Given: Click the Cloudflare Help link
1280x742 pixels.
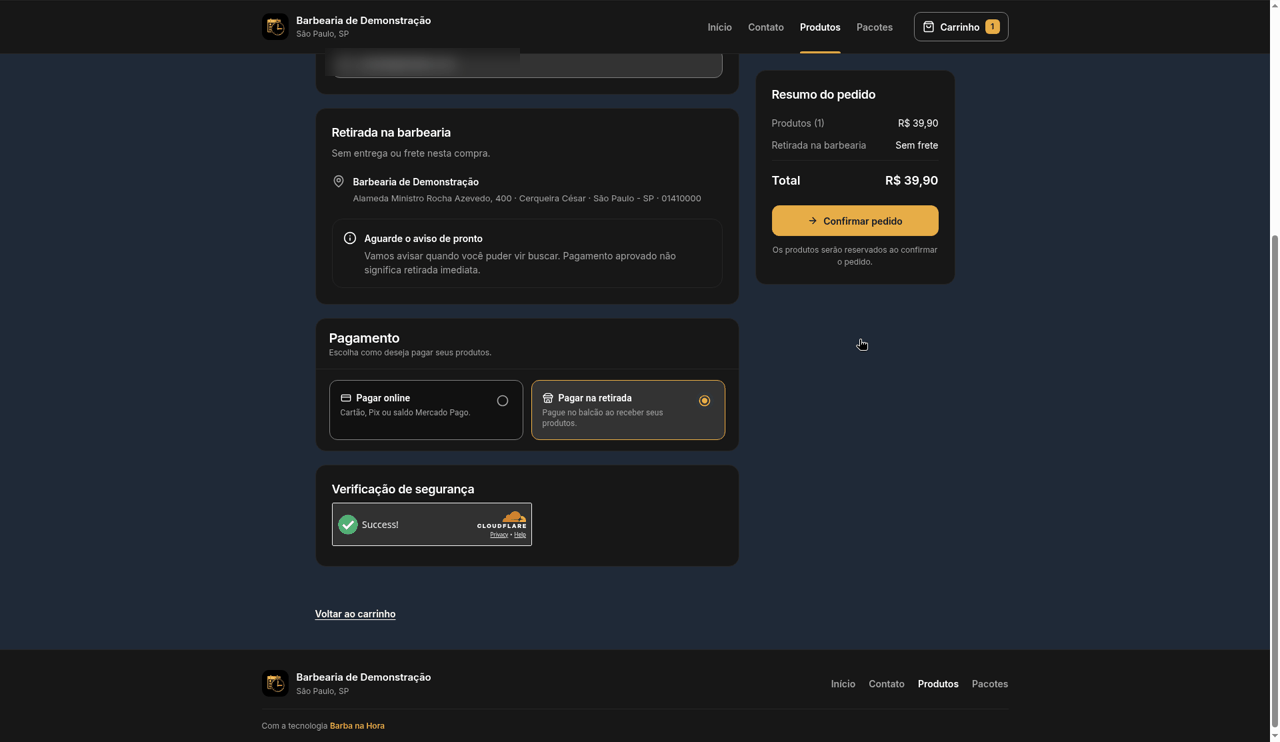Looking at the screenshot, I should tap(520, 535).
